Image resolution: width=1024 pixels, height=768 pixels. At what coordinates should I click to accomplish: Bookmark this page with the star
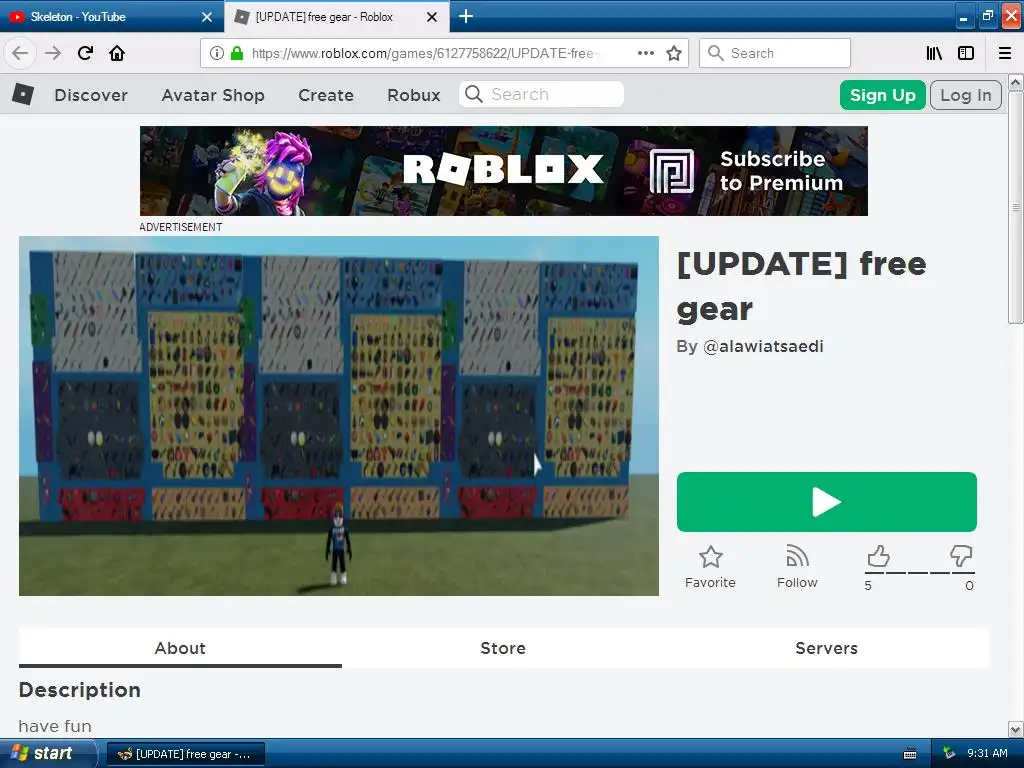(674, 53)
